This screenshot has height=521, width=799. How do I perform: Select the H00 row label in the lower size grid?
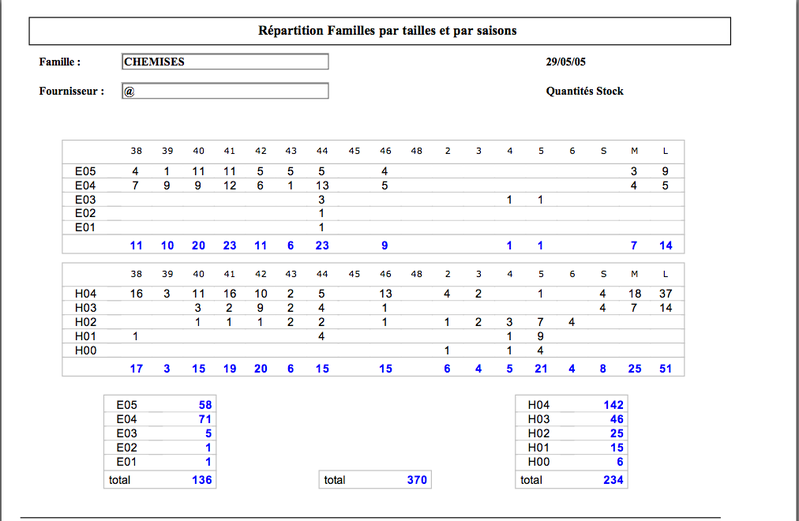pyautogui.click(x=85, y=351)
